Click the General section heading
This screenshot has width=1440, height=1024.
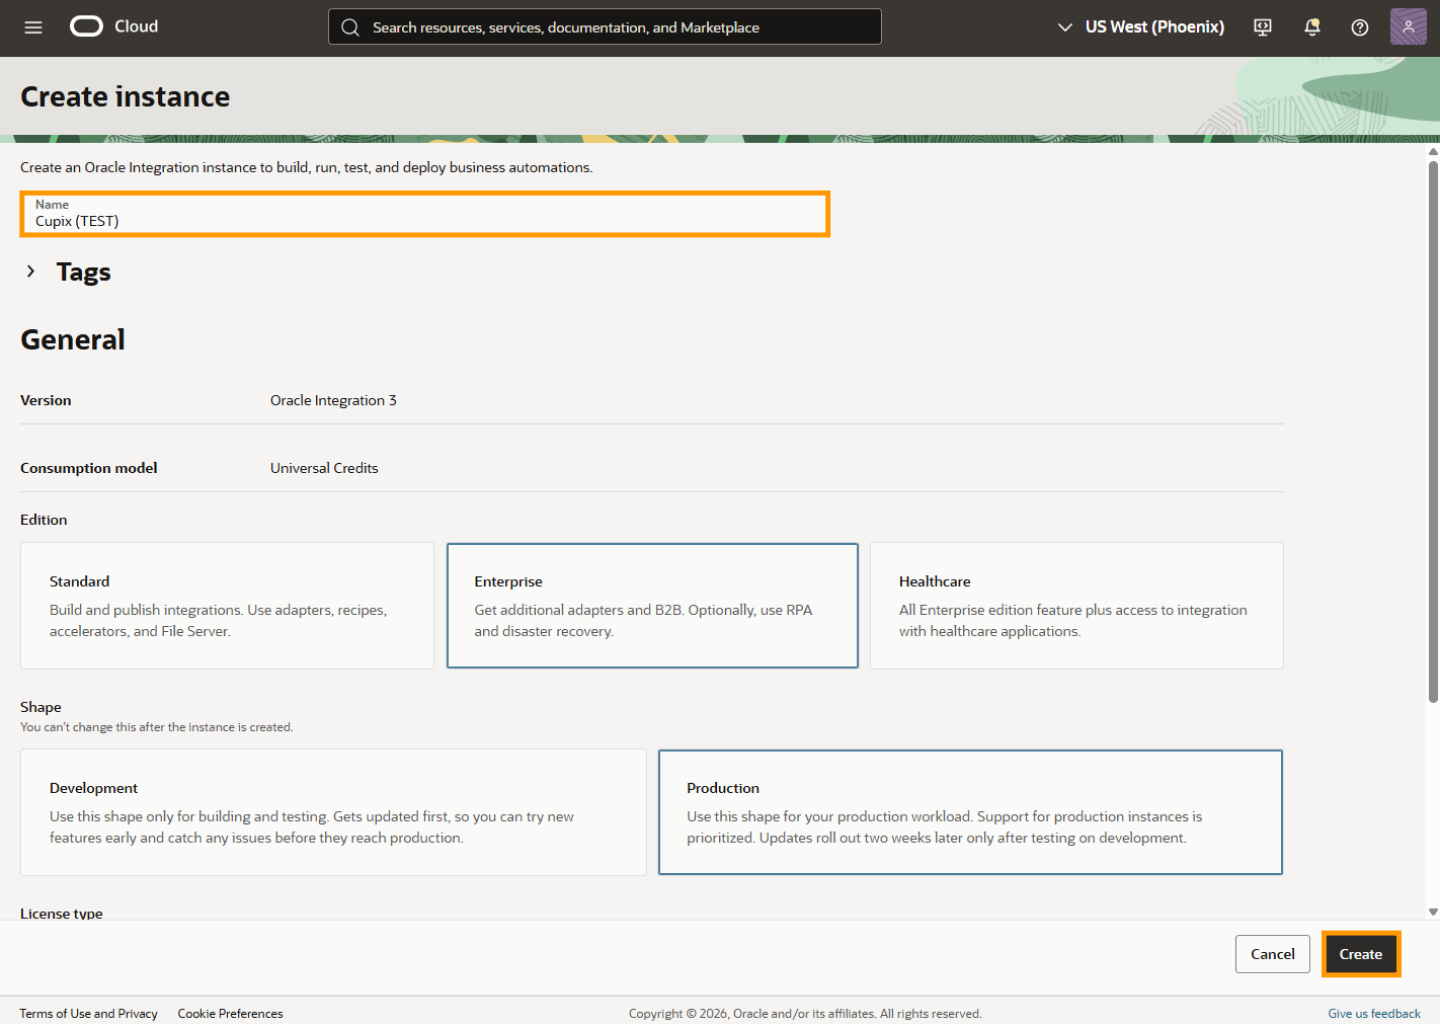[73, 340]
